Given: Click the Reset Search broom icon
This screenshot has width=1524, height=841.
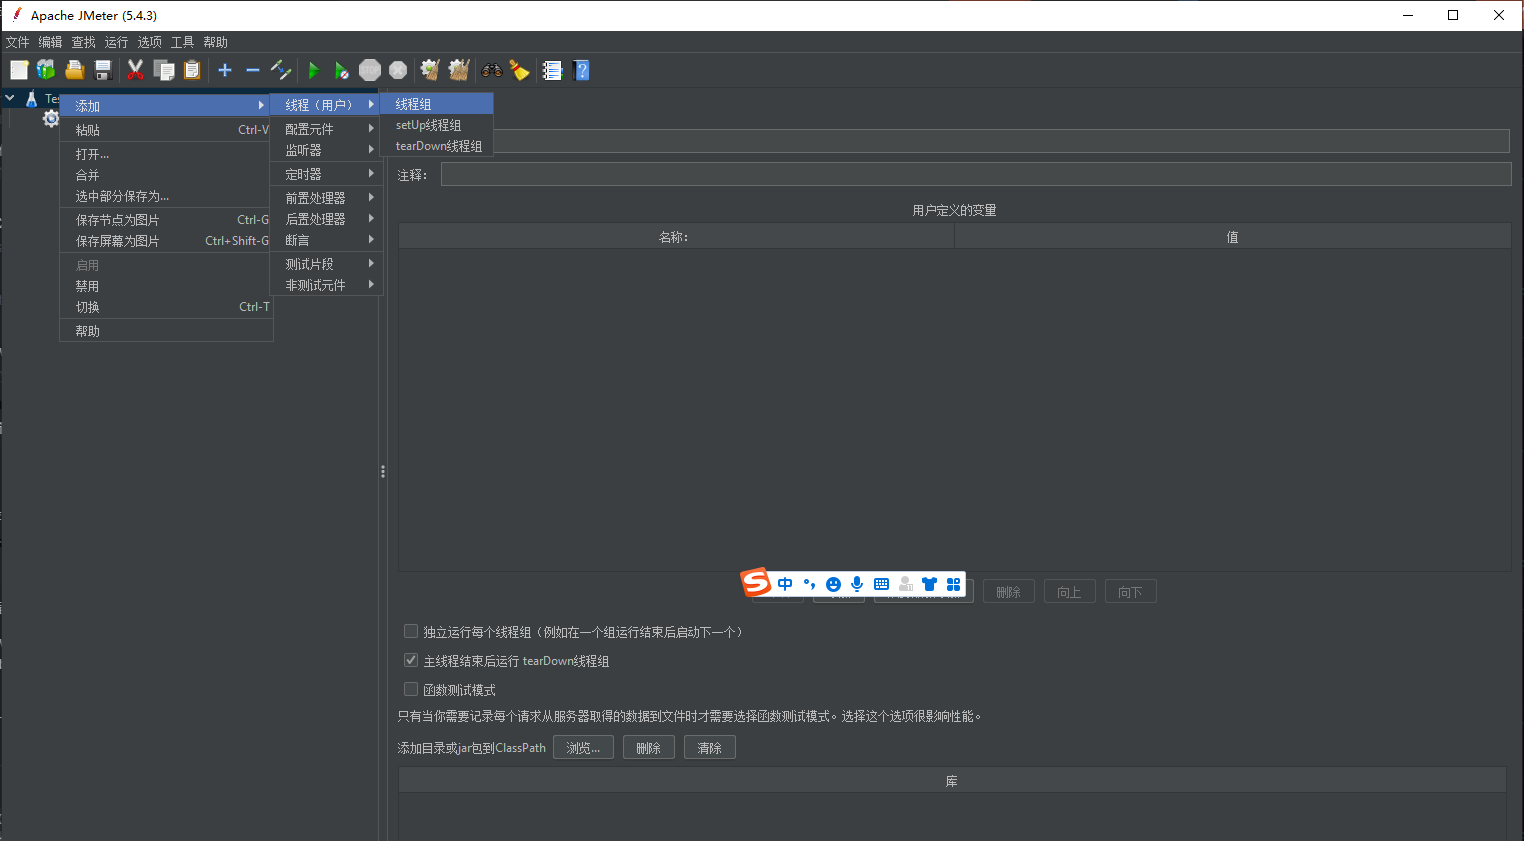Looking at the screenshot, I should [x=519, y=70].
